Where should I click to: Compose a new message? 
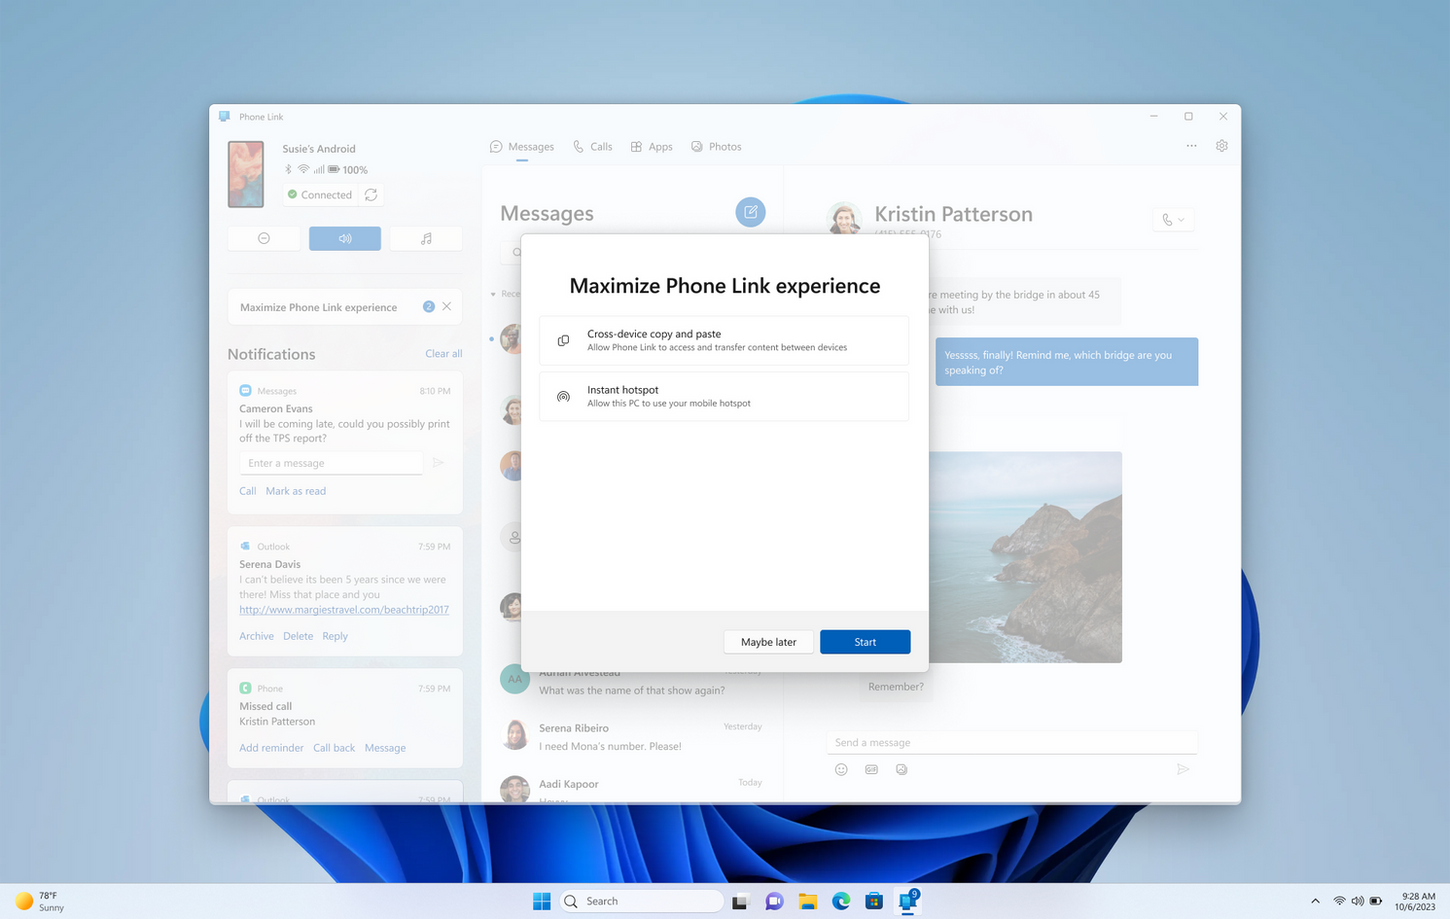751,212
